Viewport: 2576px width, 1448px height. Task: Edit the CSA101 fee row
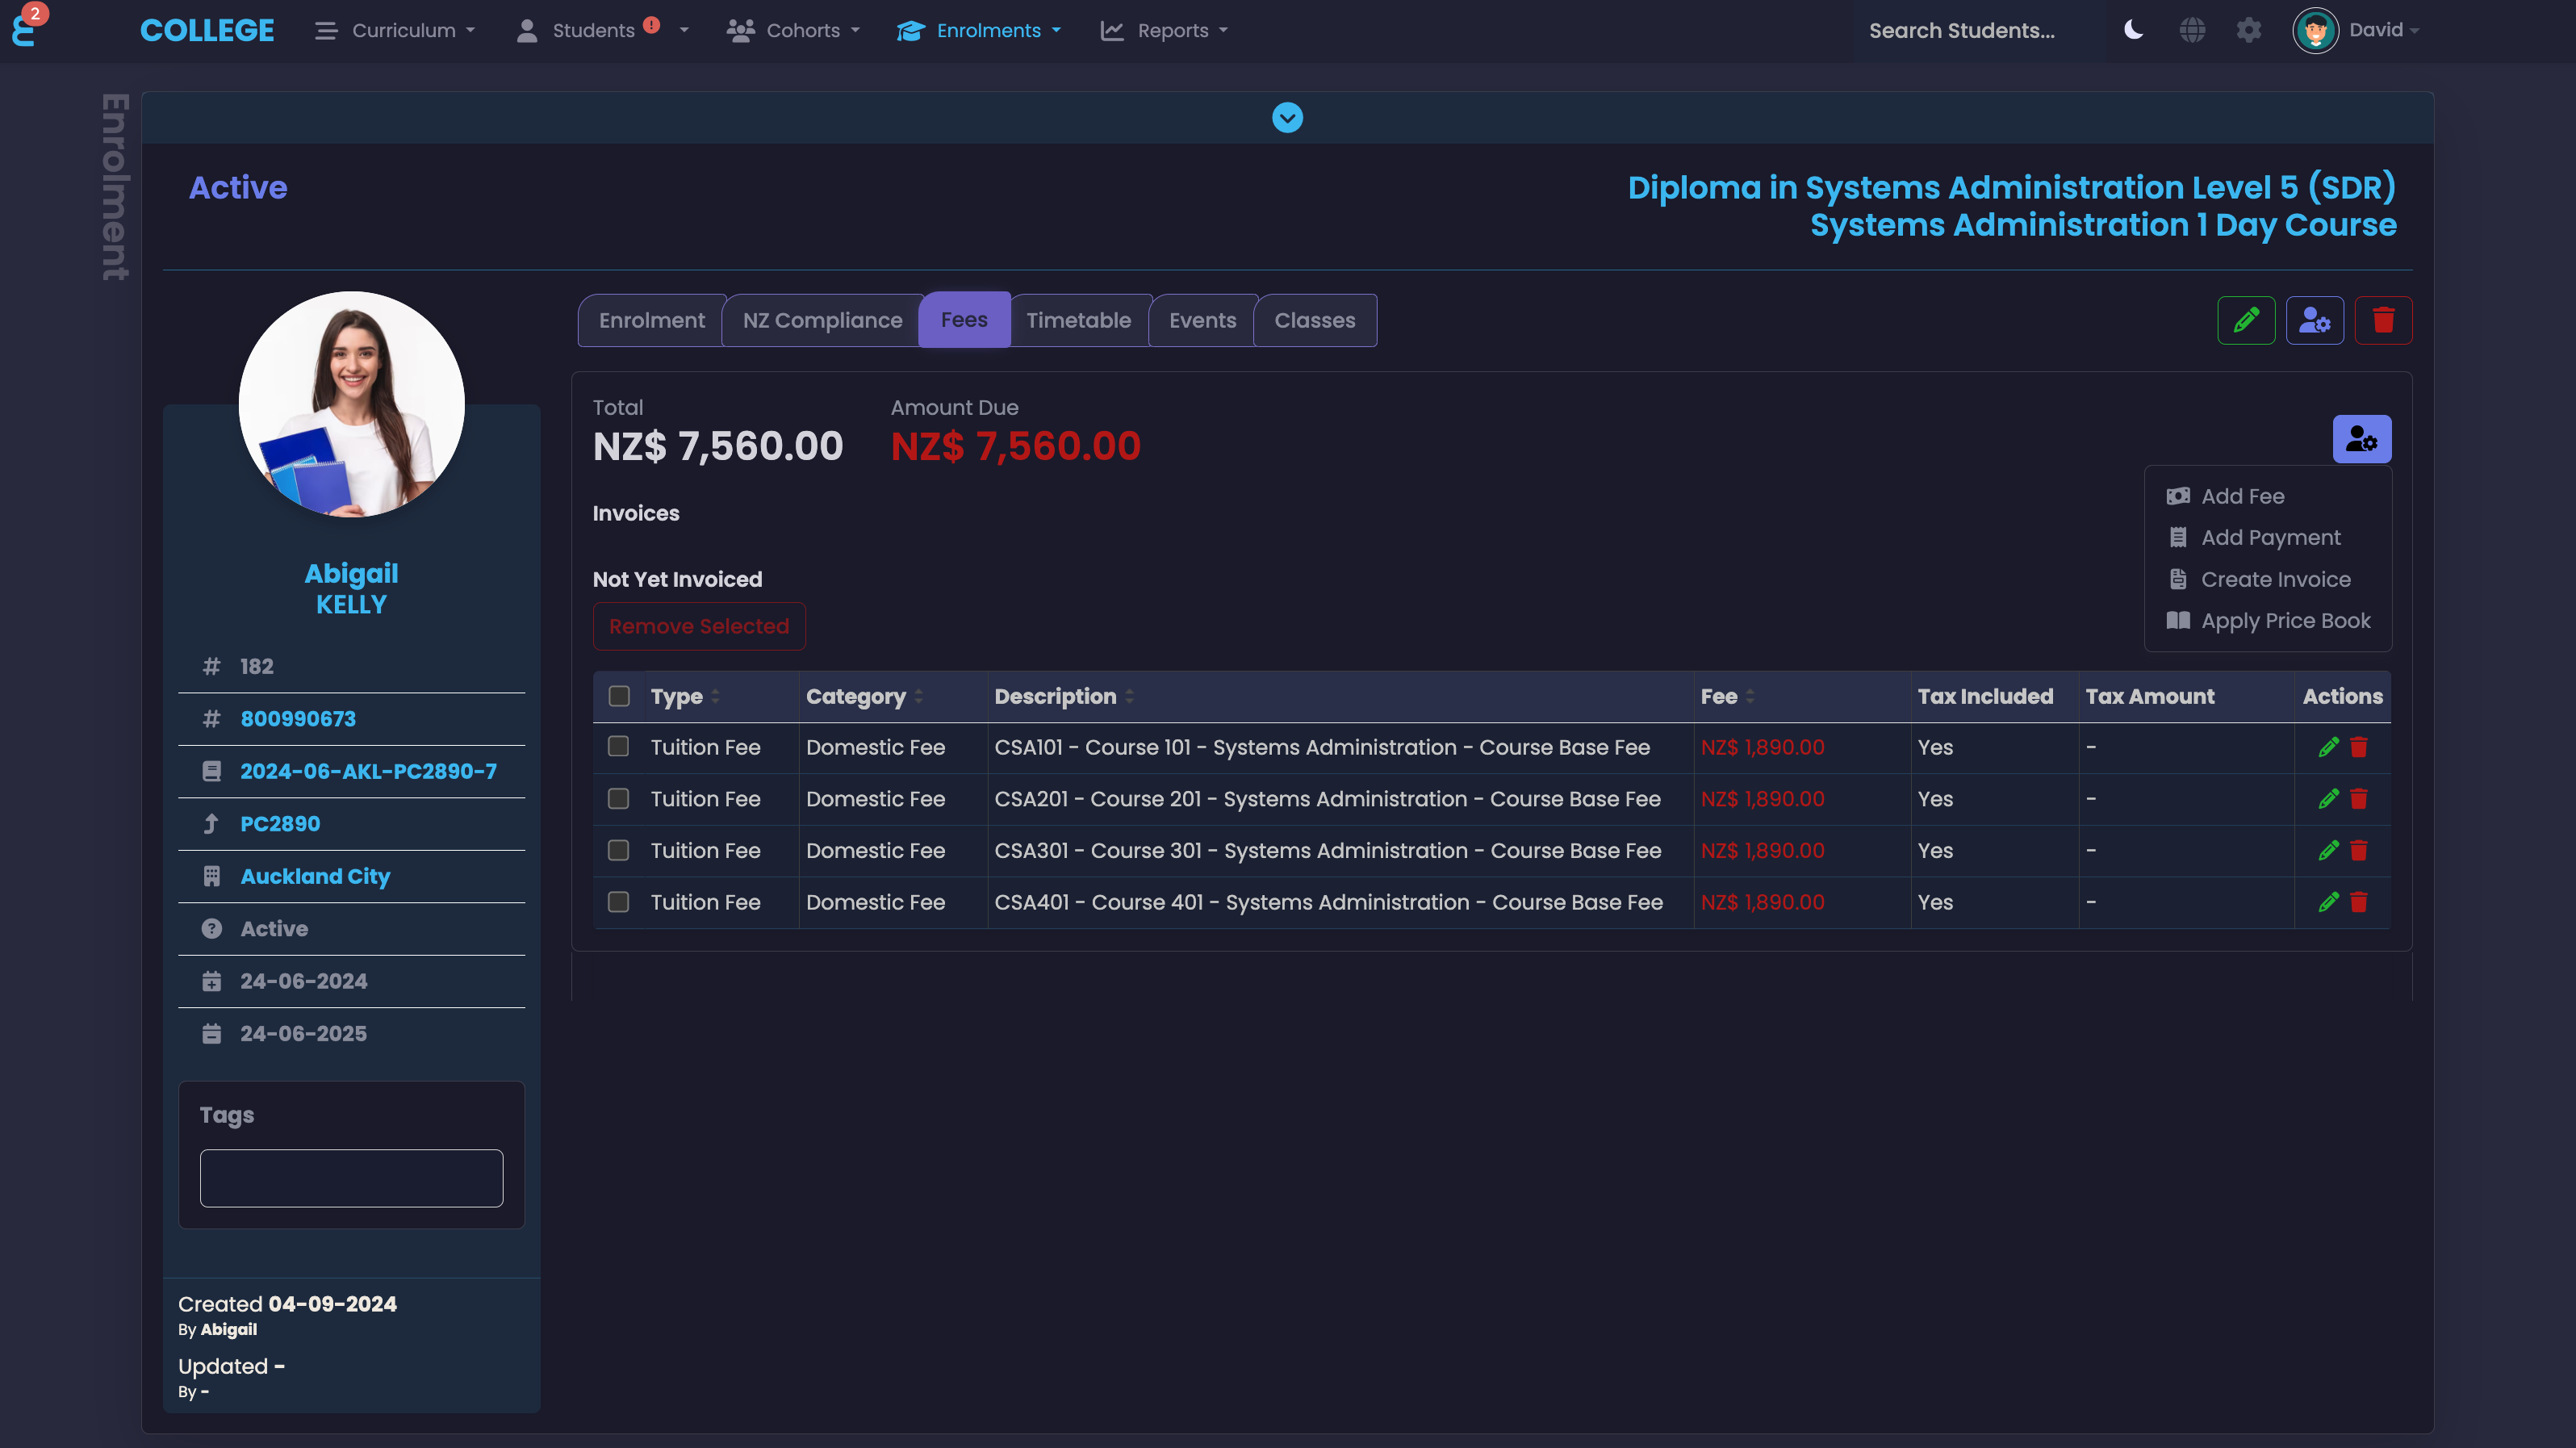(x=2328, y=747)
